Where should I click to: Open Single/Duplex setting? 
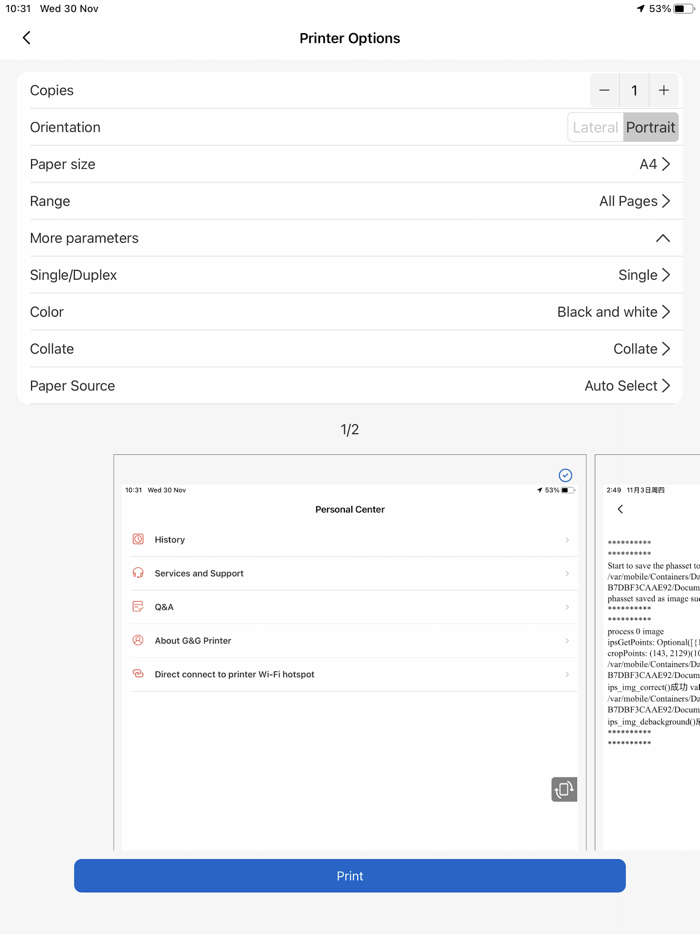[x=350, y=275]
